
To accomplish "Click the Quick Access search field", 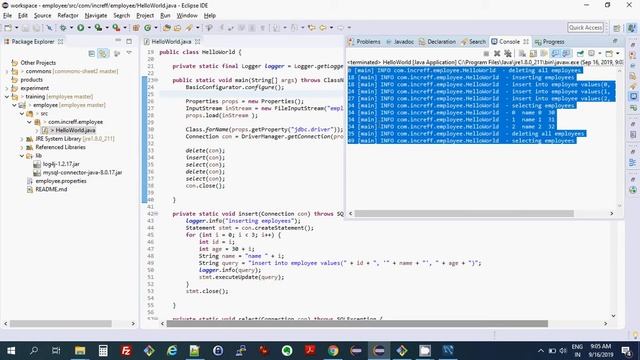I will point(585,27).
